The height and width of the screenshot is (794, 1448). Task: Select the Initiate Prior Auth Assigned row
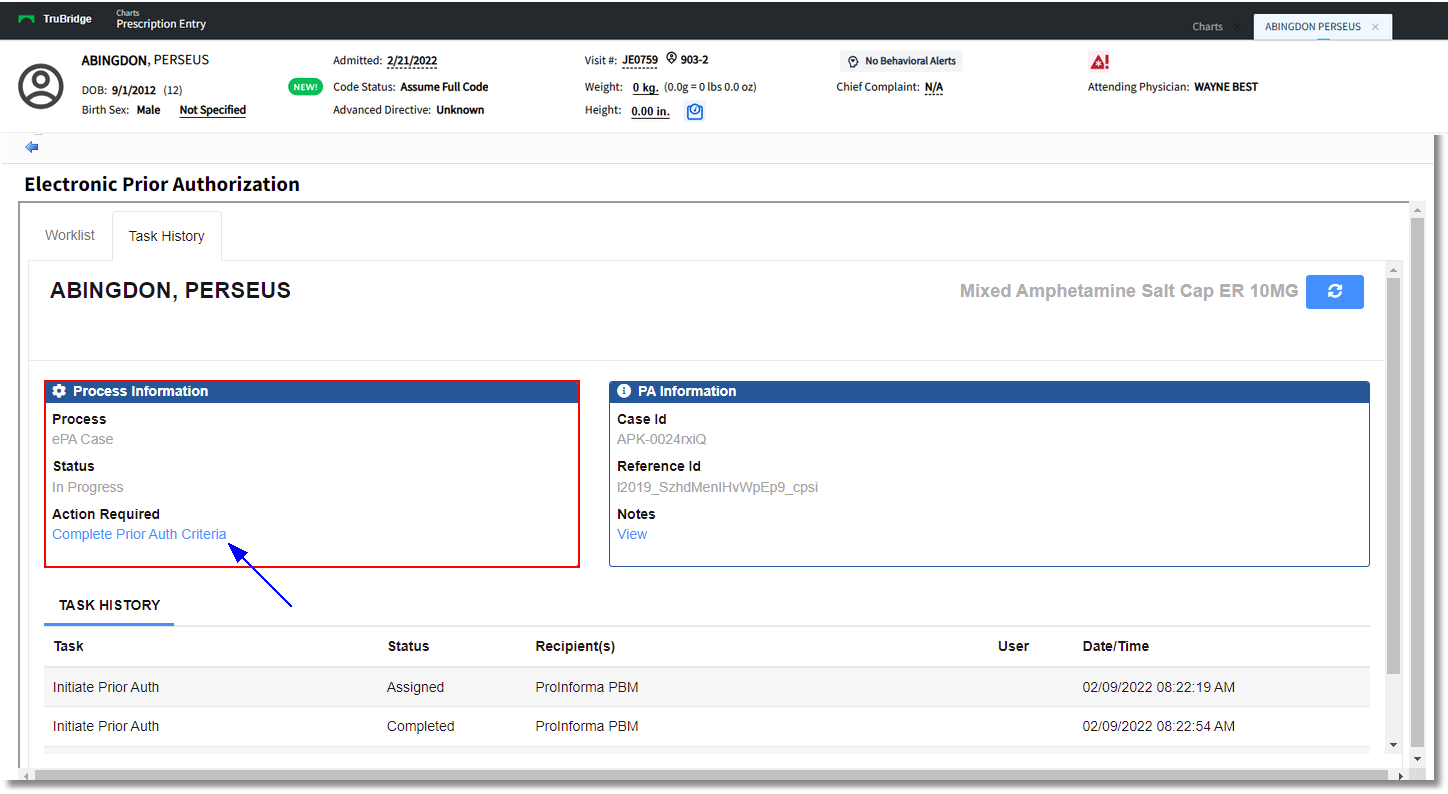click(707, 687)
